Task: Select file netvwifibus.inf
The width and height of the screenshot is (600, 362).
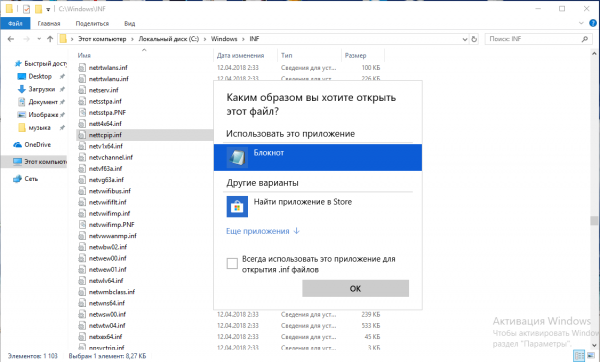Action: 109,191
